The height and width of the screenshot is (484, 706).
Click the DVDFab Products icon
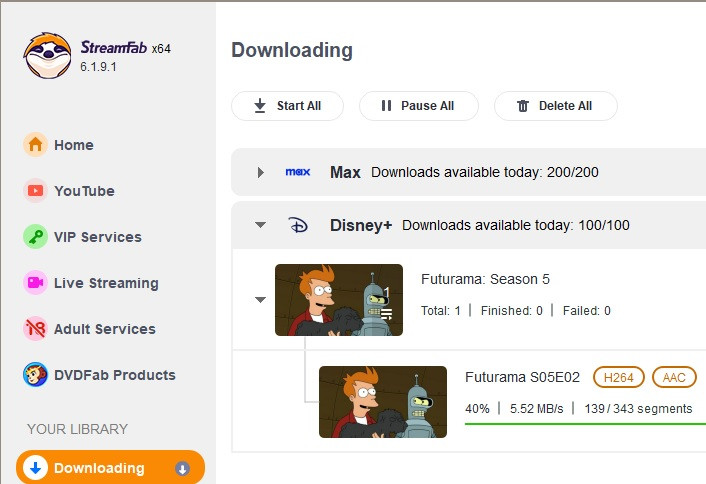coord(36,374)
